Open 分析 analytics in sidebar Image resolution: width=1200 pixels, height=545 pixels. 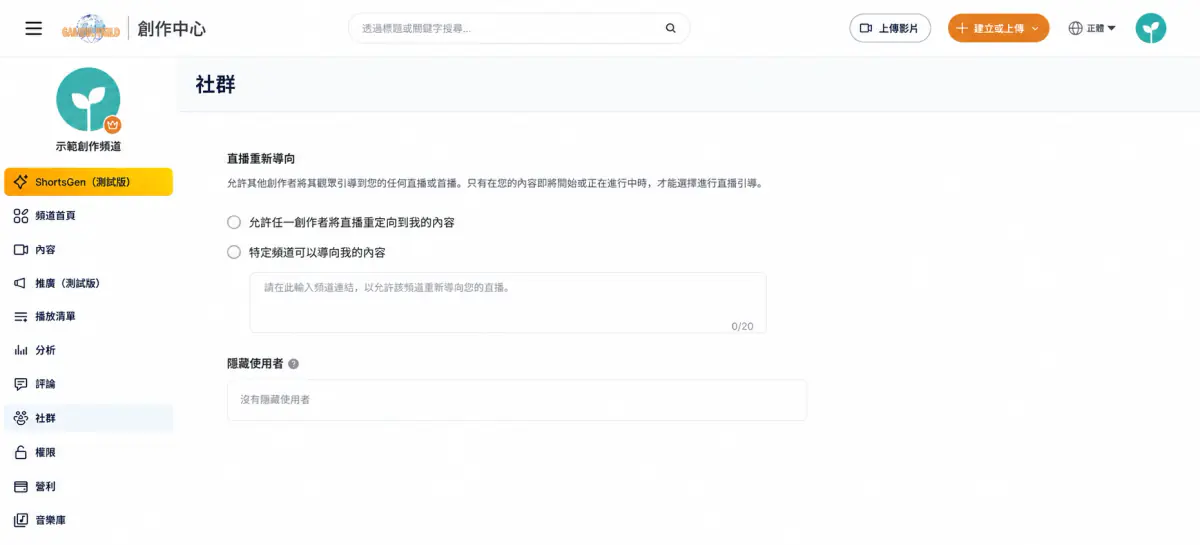point(88,350)
